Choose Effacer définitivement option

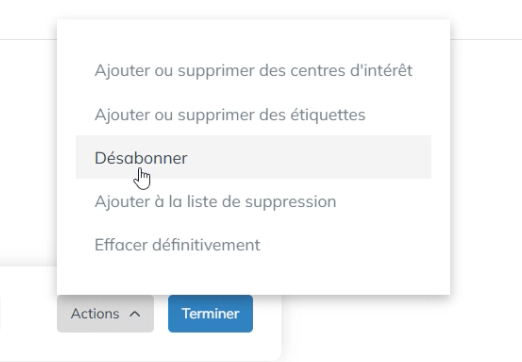[x=253, y=245]
